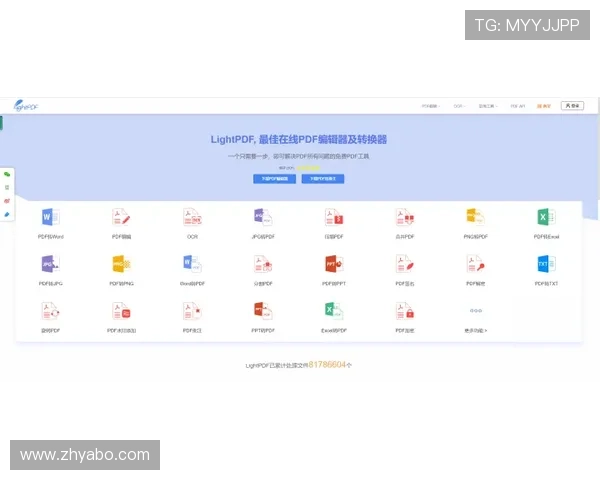Viewport: 600px width, 480px height.
Task: Click the red icon in left sidebar
Action: 7,201
